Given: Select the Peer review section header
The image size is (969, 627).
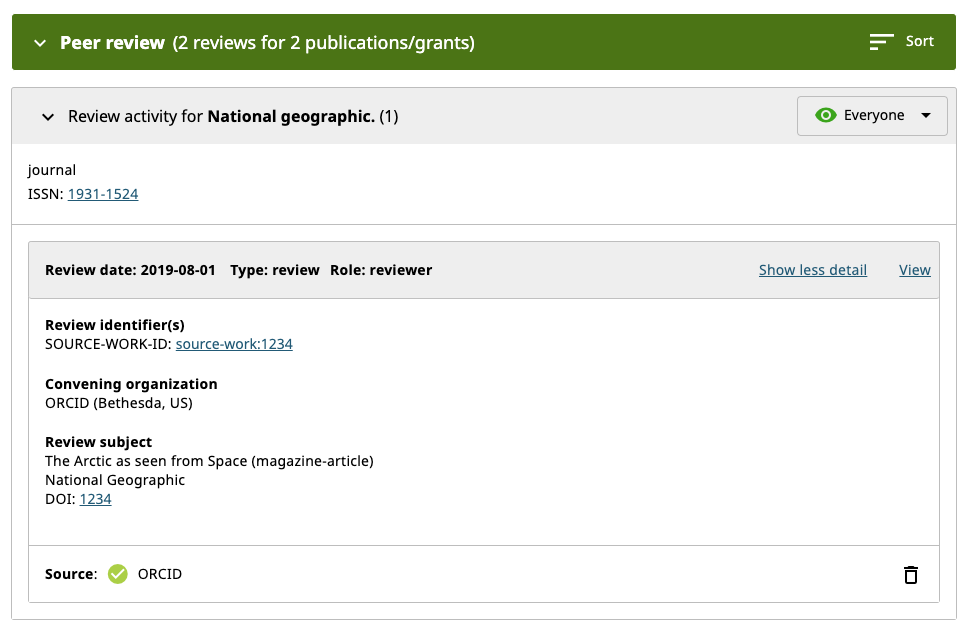Looking at the screenshot, I should pyautogui.click(x=112, y=43).
